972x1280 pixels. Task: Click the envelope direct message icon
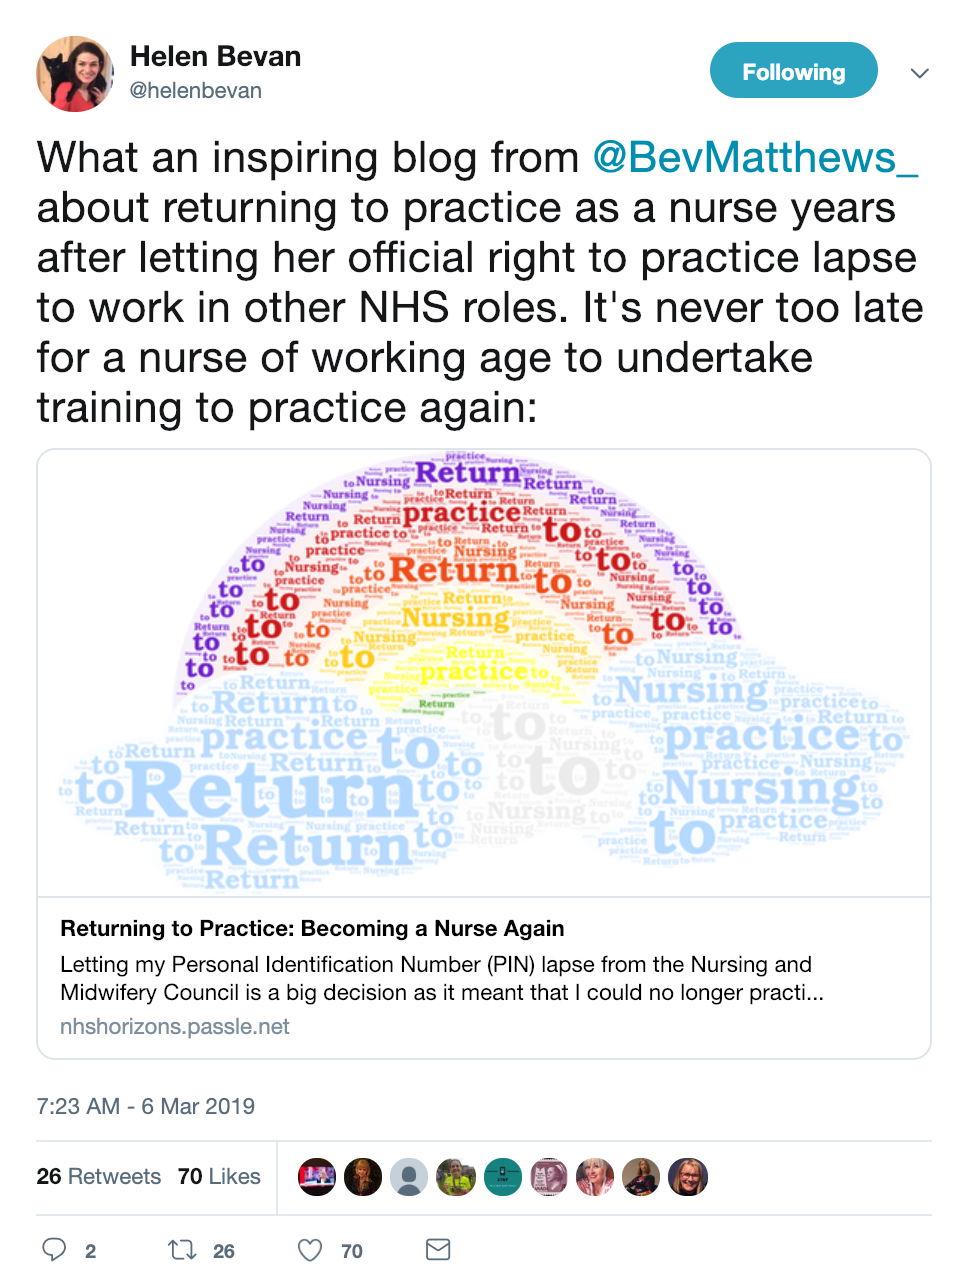tap(438, 1249)
